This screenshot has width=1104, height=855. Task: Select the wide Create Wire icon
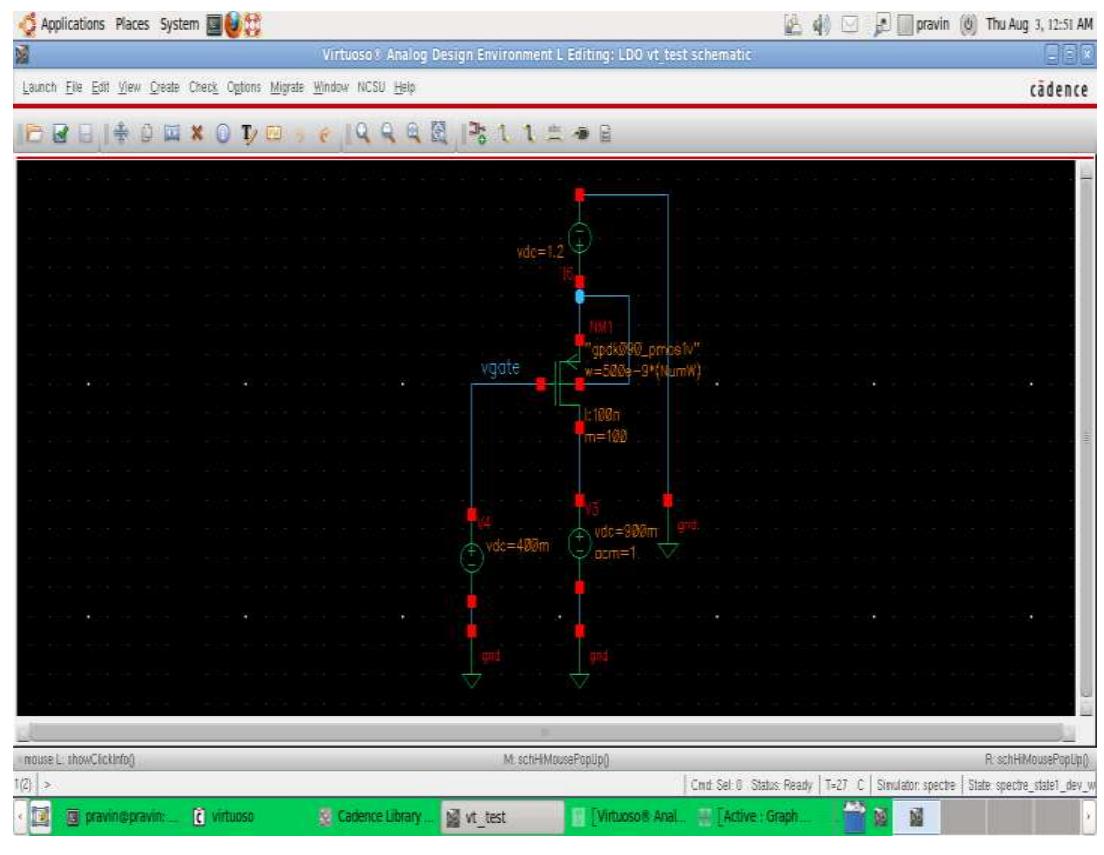pyautogui.click(x=529, y=132)
